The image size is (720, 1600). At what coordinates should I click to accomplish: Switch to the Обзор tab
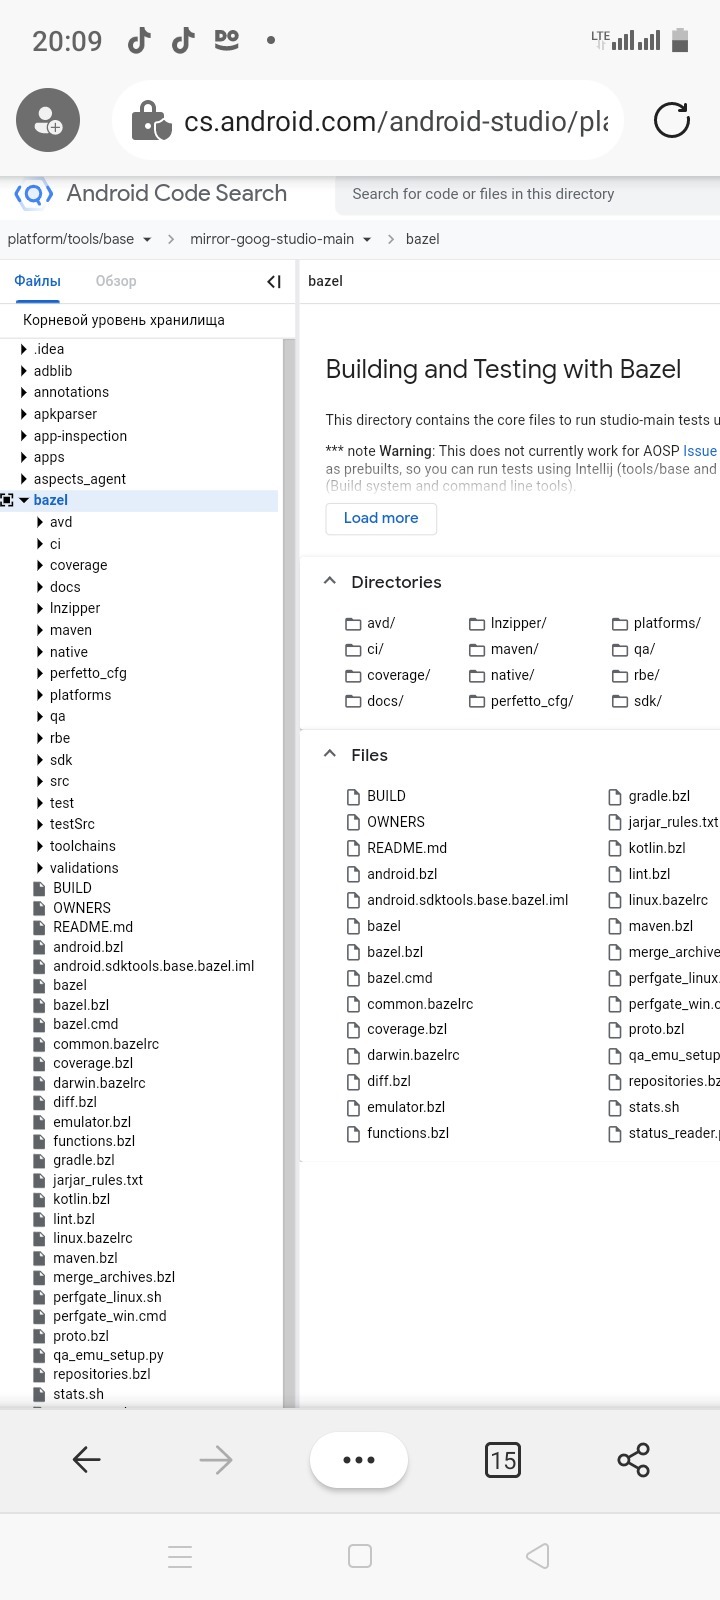(116, 281)
